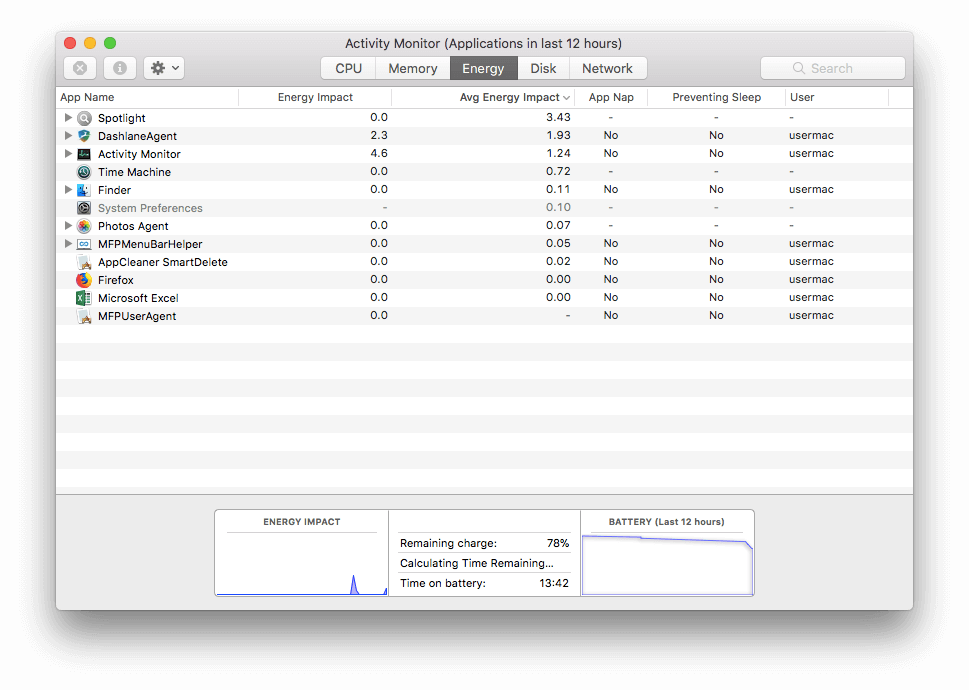Sort by the Energy Impact column header
This screenshot has height=690, width=969.
315,97
